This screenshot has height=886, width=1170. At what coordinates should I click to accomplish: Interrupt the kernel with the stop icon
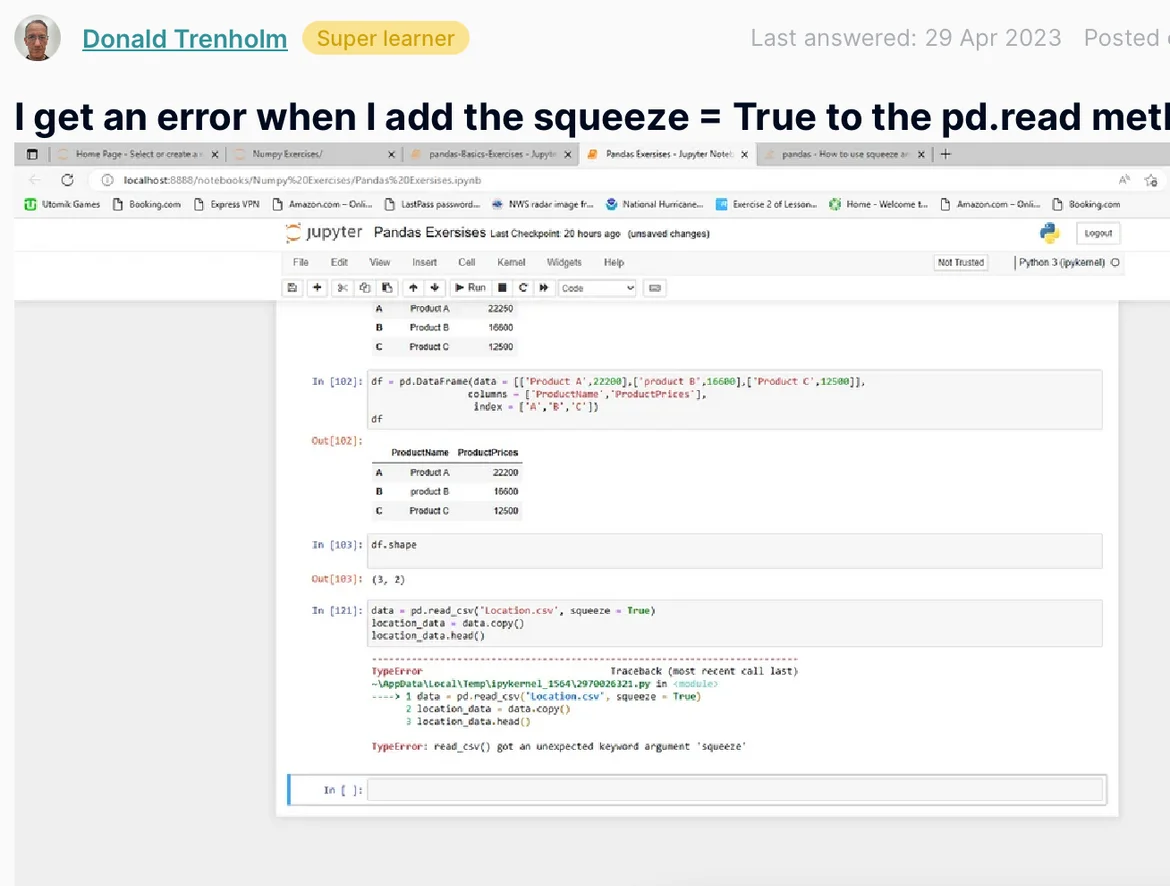pos(502,288)
